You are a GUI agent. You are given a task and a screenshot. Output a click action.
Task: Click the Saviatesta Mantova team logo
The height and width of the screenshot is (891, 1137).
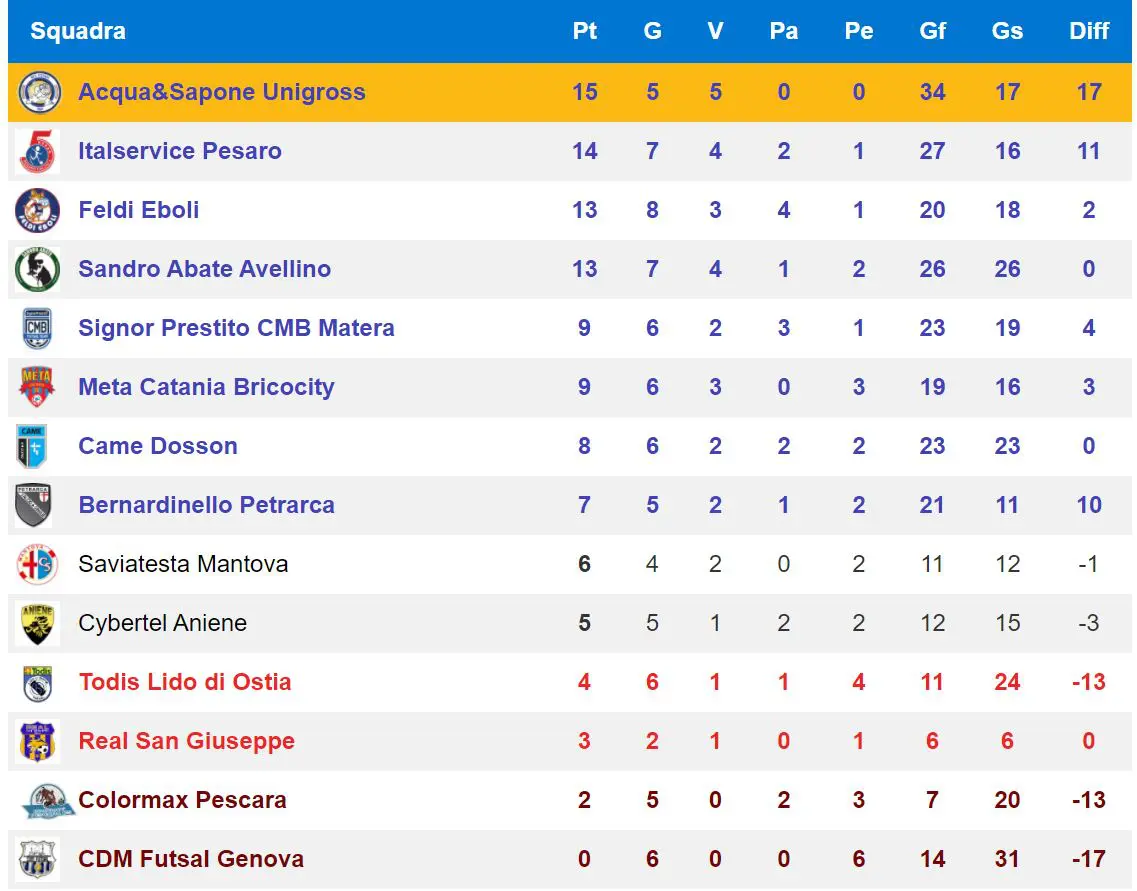pyautogui.click(x=39, y=565)
